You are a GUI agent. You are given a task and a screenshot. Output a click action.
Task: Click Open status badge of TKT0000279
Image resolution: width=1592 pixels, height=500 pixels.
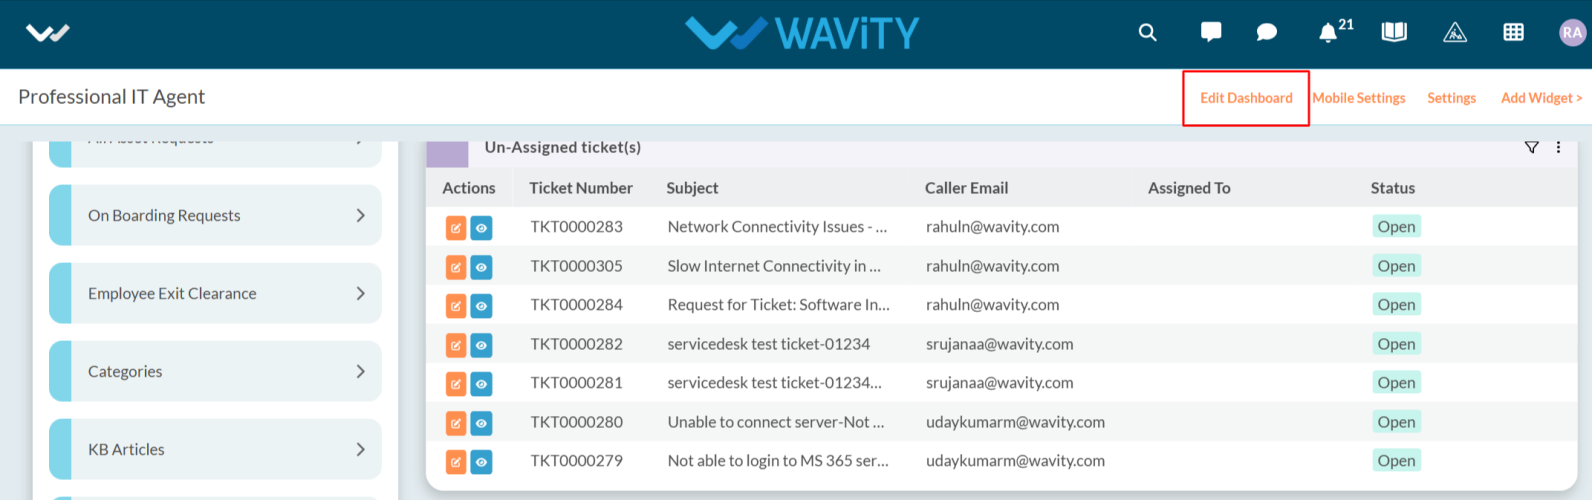point(1396,461)
